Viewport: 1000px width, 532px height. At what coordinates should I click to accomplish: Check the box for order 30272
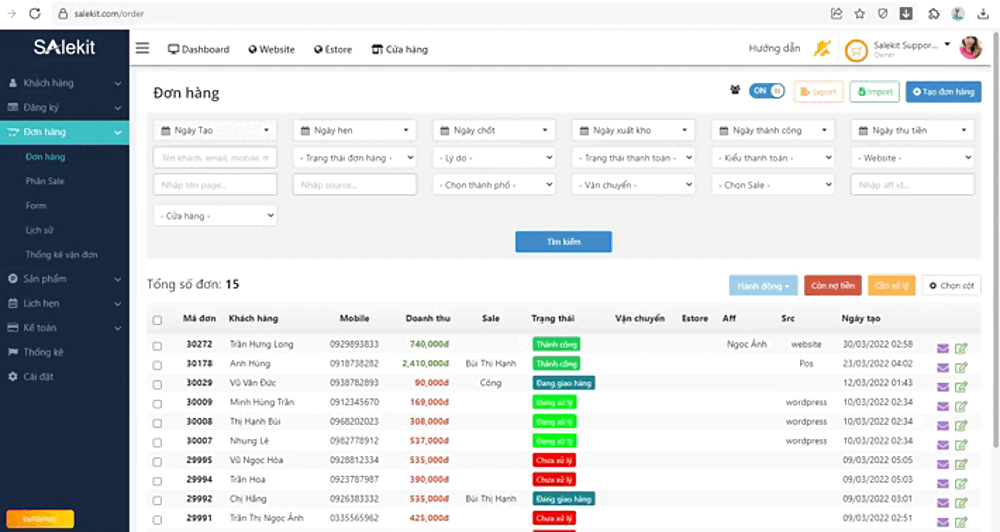(x=158, y=346)
